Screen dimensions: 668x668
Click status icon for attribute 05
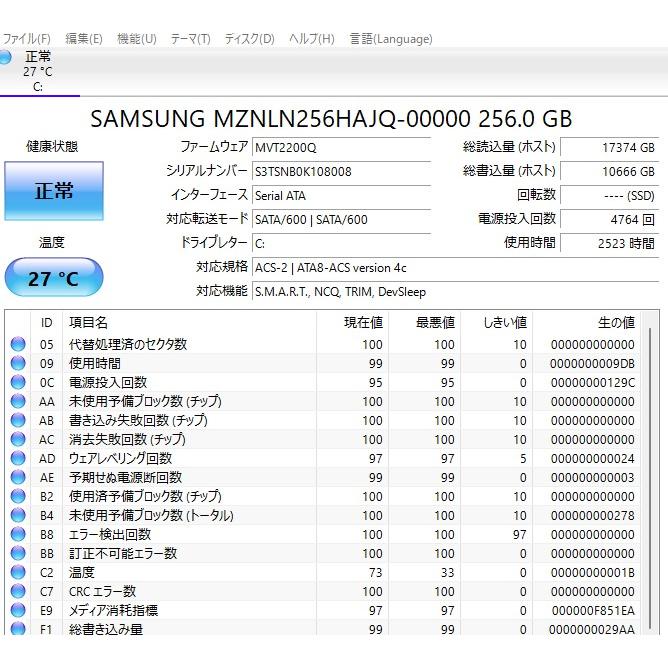point(18,344)
